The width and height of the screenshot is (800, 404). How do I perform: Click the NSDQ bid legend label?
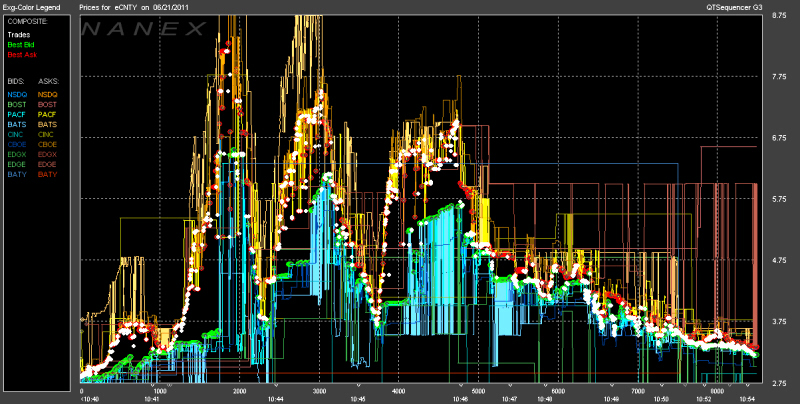(x=17, y=93)
